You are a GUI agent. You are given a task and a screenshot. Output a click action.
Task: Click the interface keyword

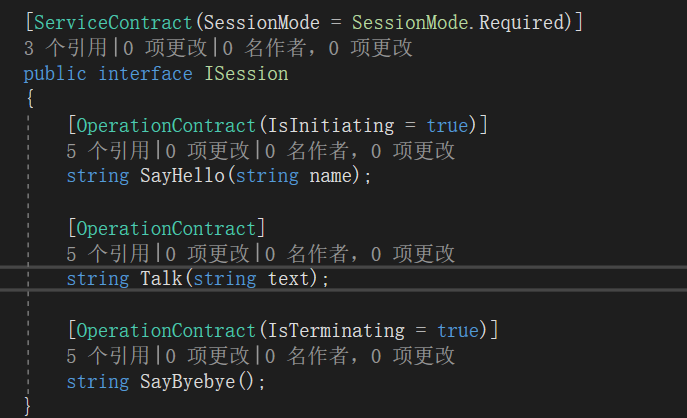[x=147, y=74]
